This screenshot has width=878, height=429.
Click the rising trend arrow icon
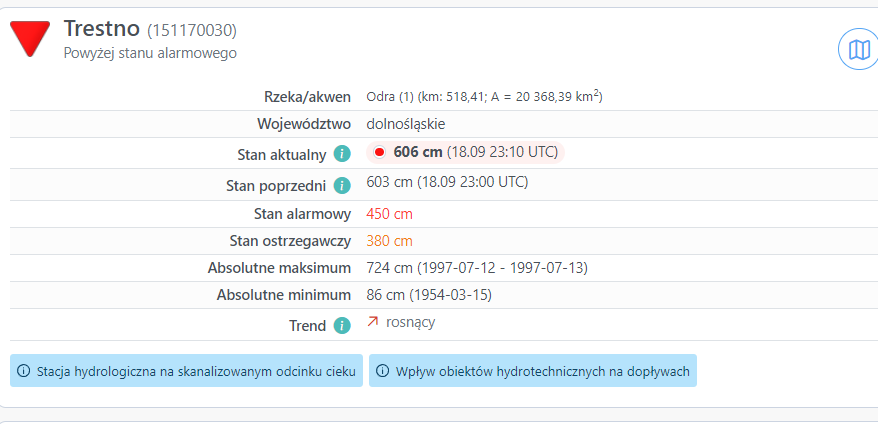tap(374, 322)
